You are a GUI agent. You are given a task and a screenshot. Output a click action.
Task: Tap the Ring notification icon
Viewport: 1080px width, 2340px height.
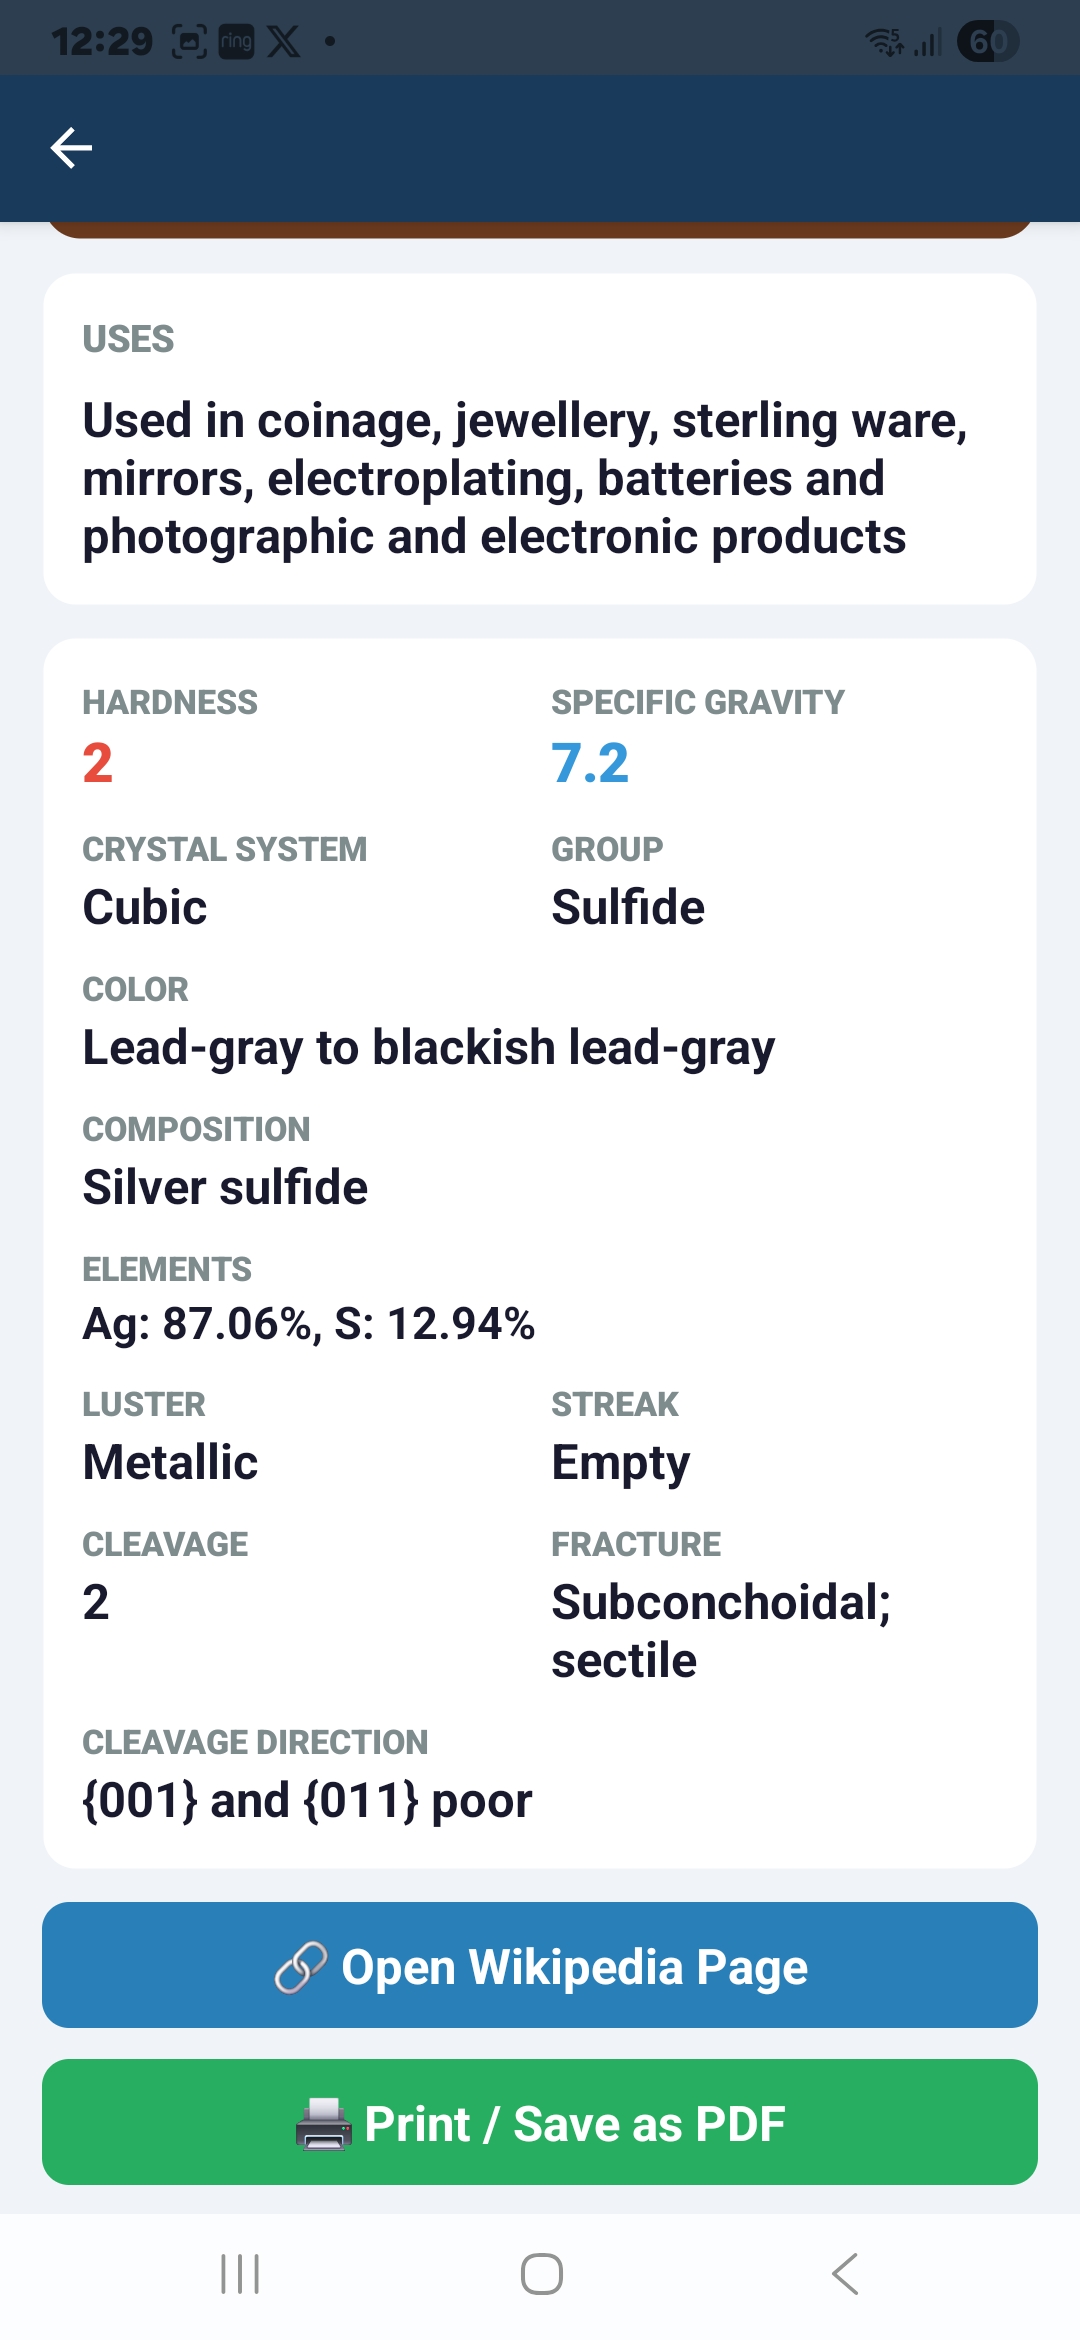(236, 41)
